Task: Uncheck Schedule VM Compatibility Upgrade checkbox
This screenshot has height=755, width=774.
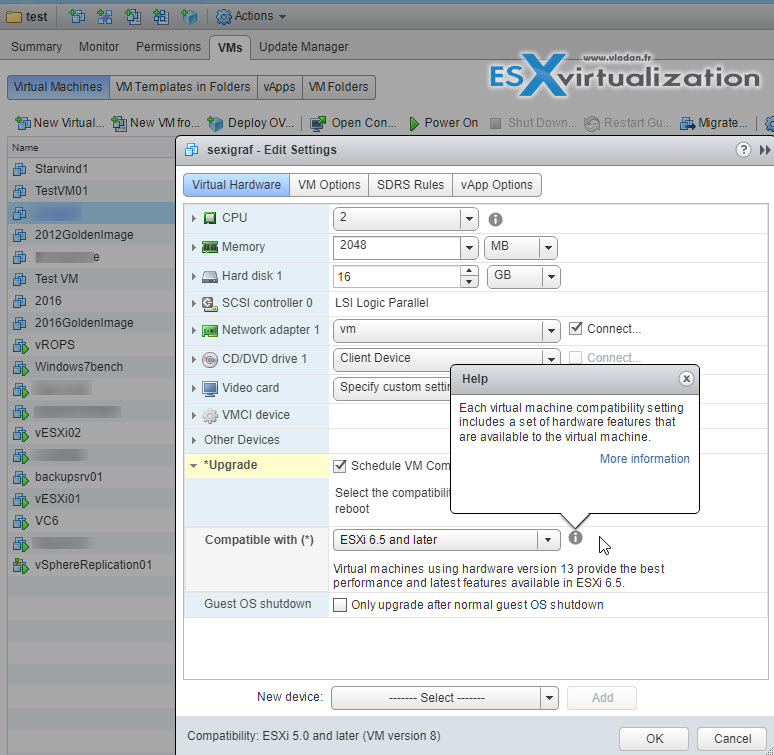Action: point(340,466)
